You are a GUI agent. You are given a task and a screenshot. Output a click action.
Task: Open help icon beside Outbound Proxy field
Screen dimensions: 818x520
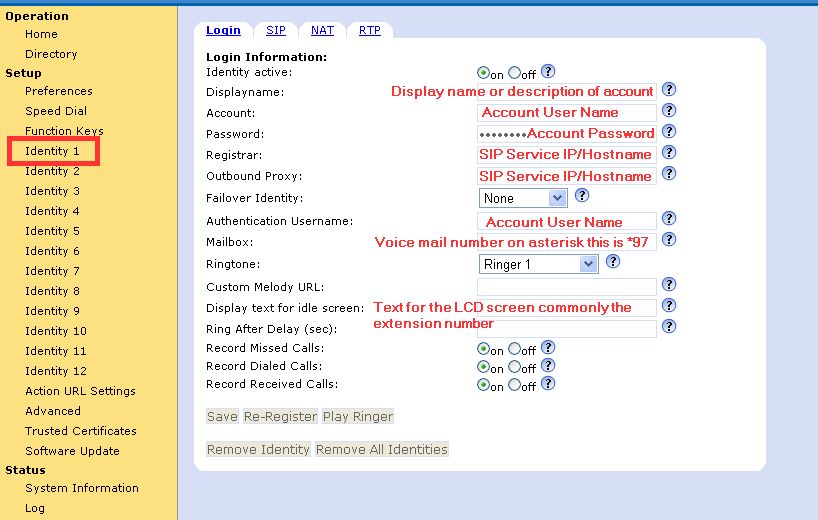coord(669,173)
